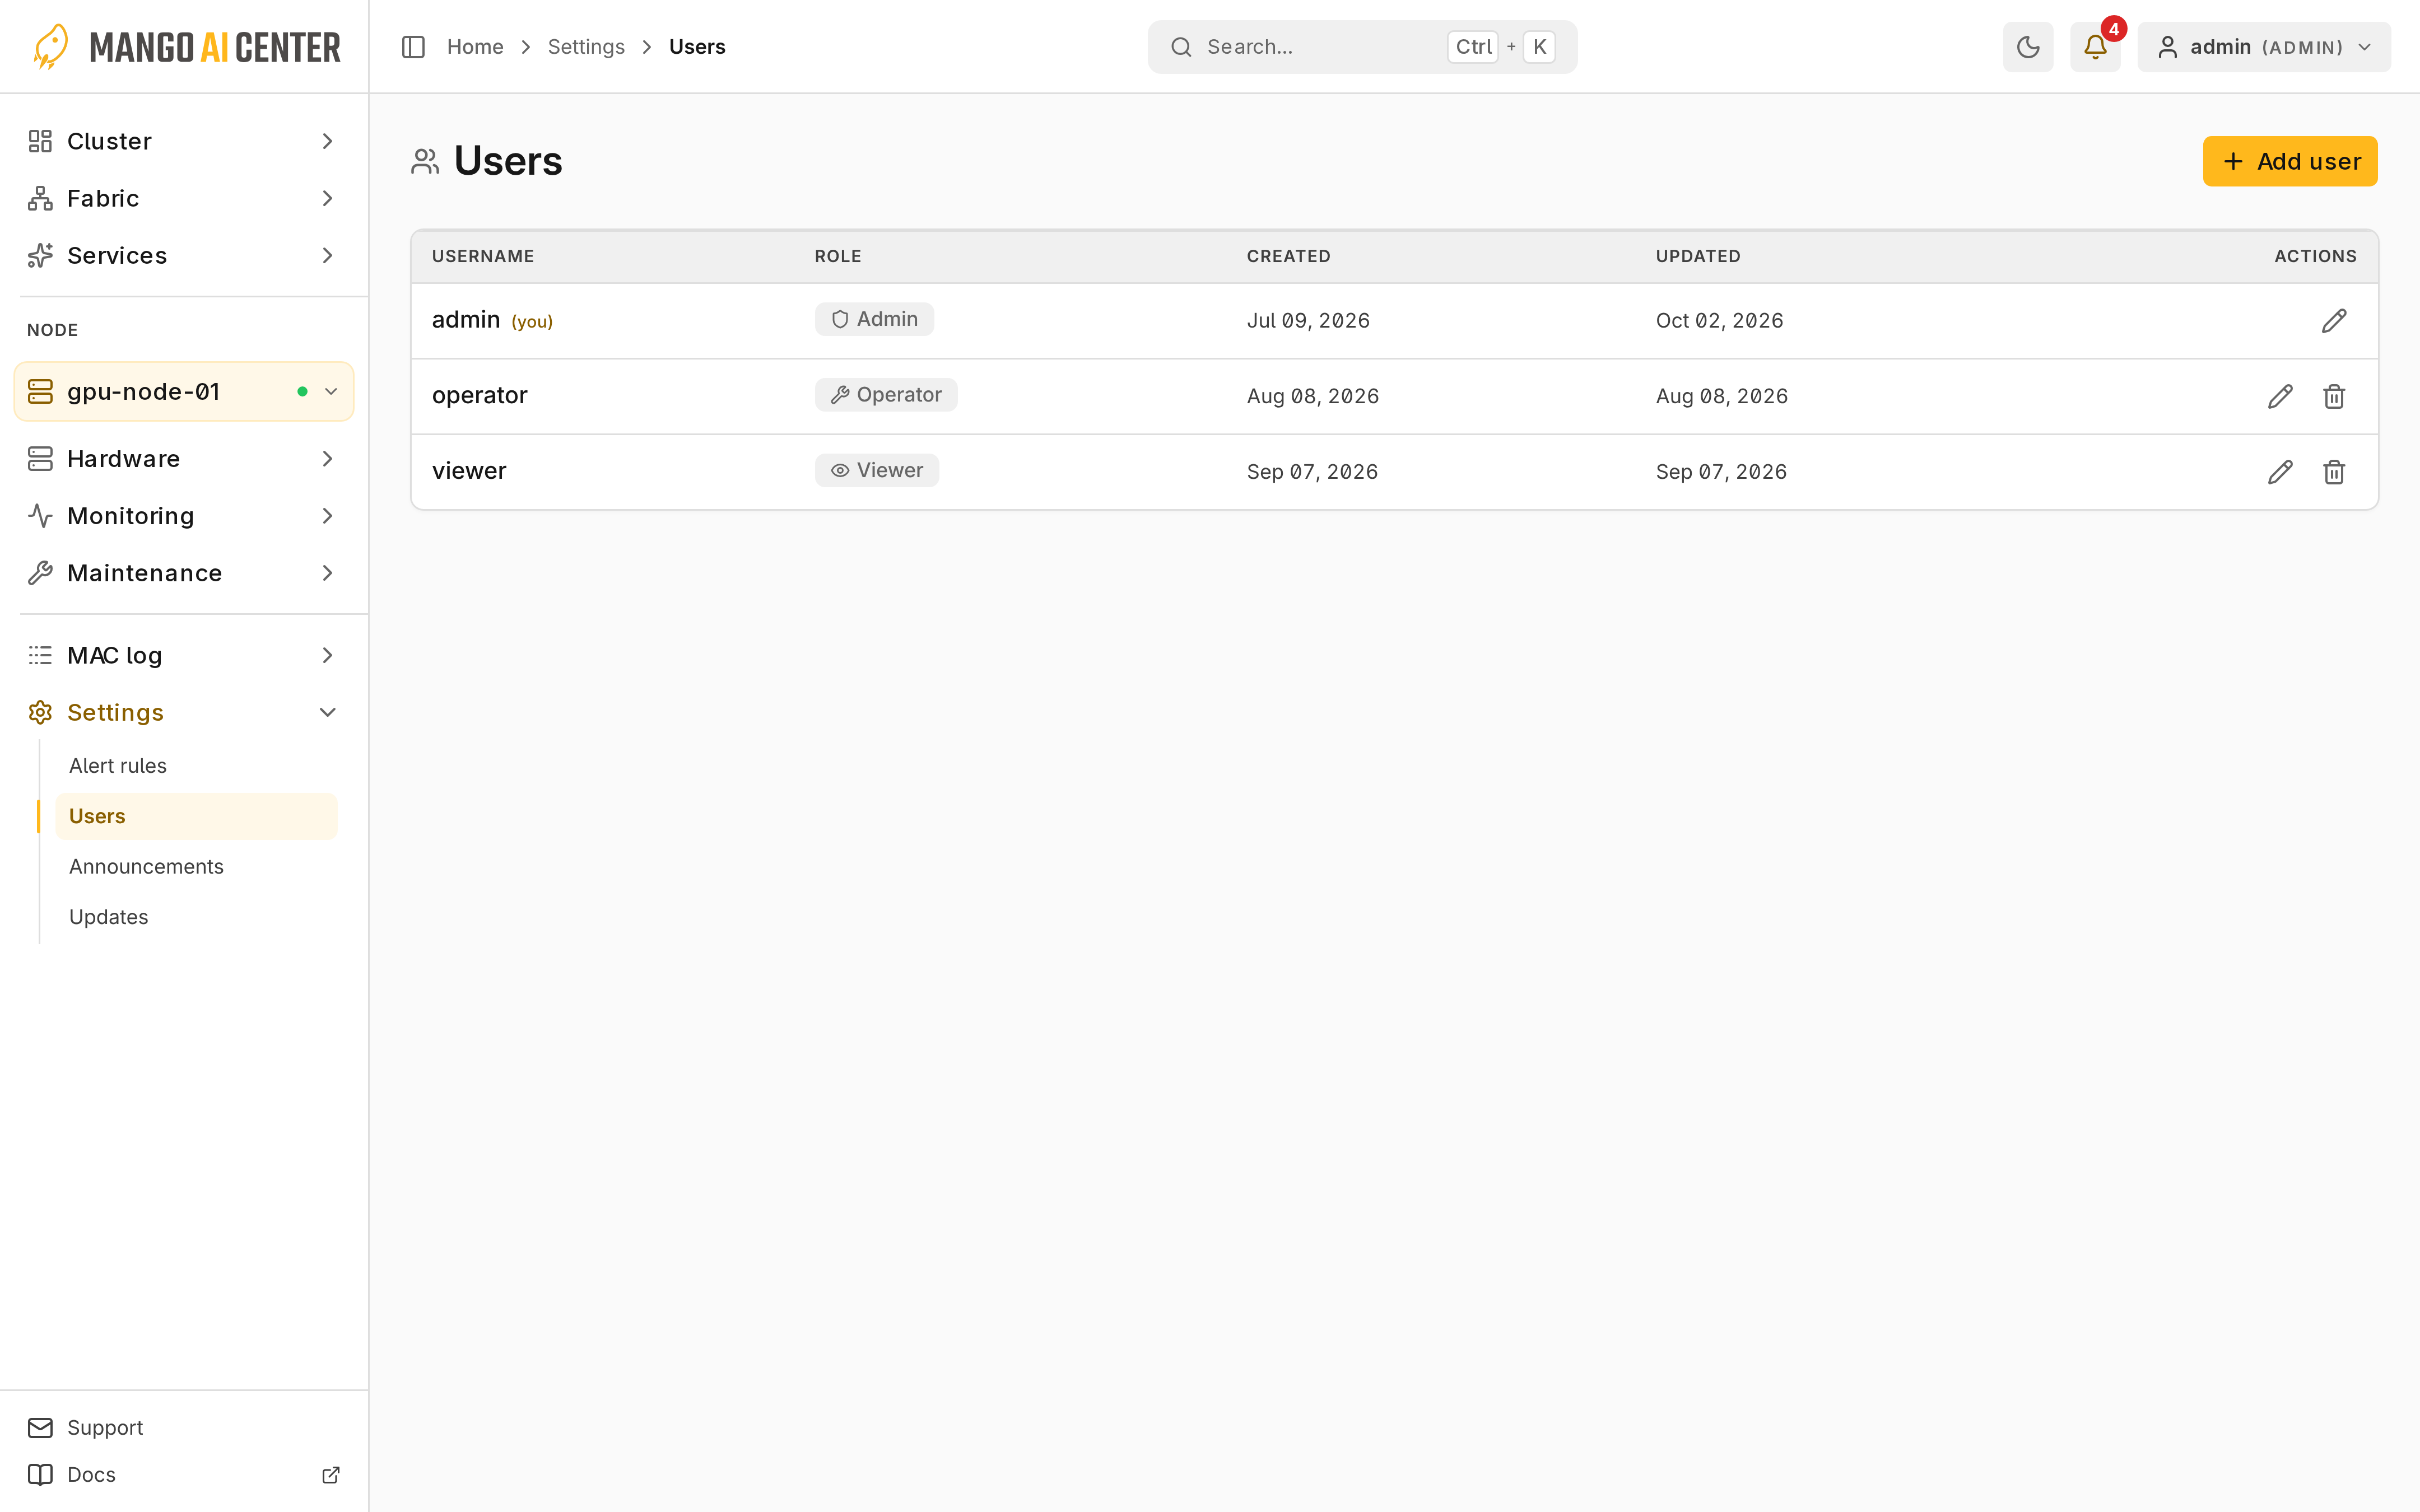Collapse the Settings sidebar section
Screen dimensions: 2420x1512
click(184, 712)
